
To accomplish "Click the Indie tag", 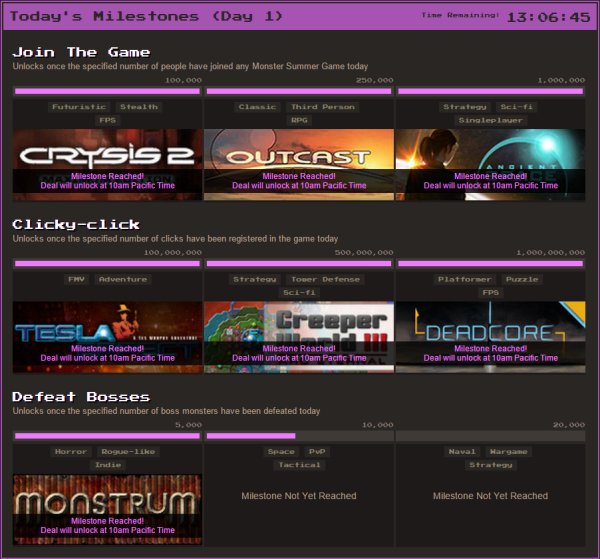I will click(x=108, y=465).
